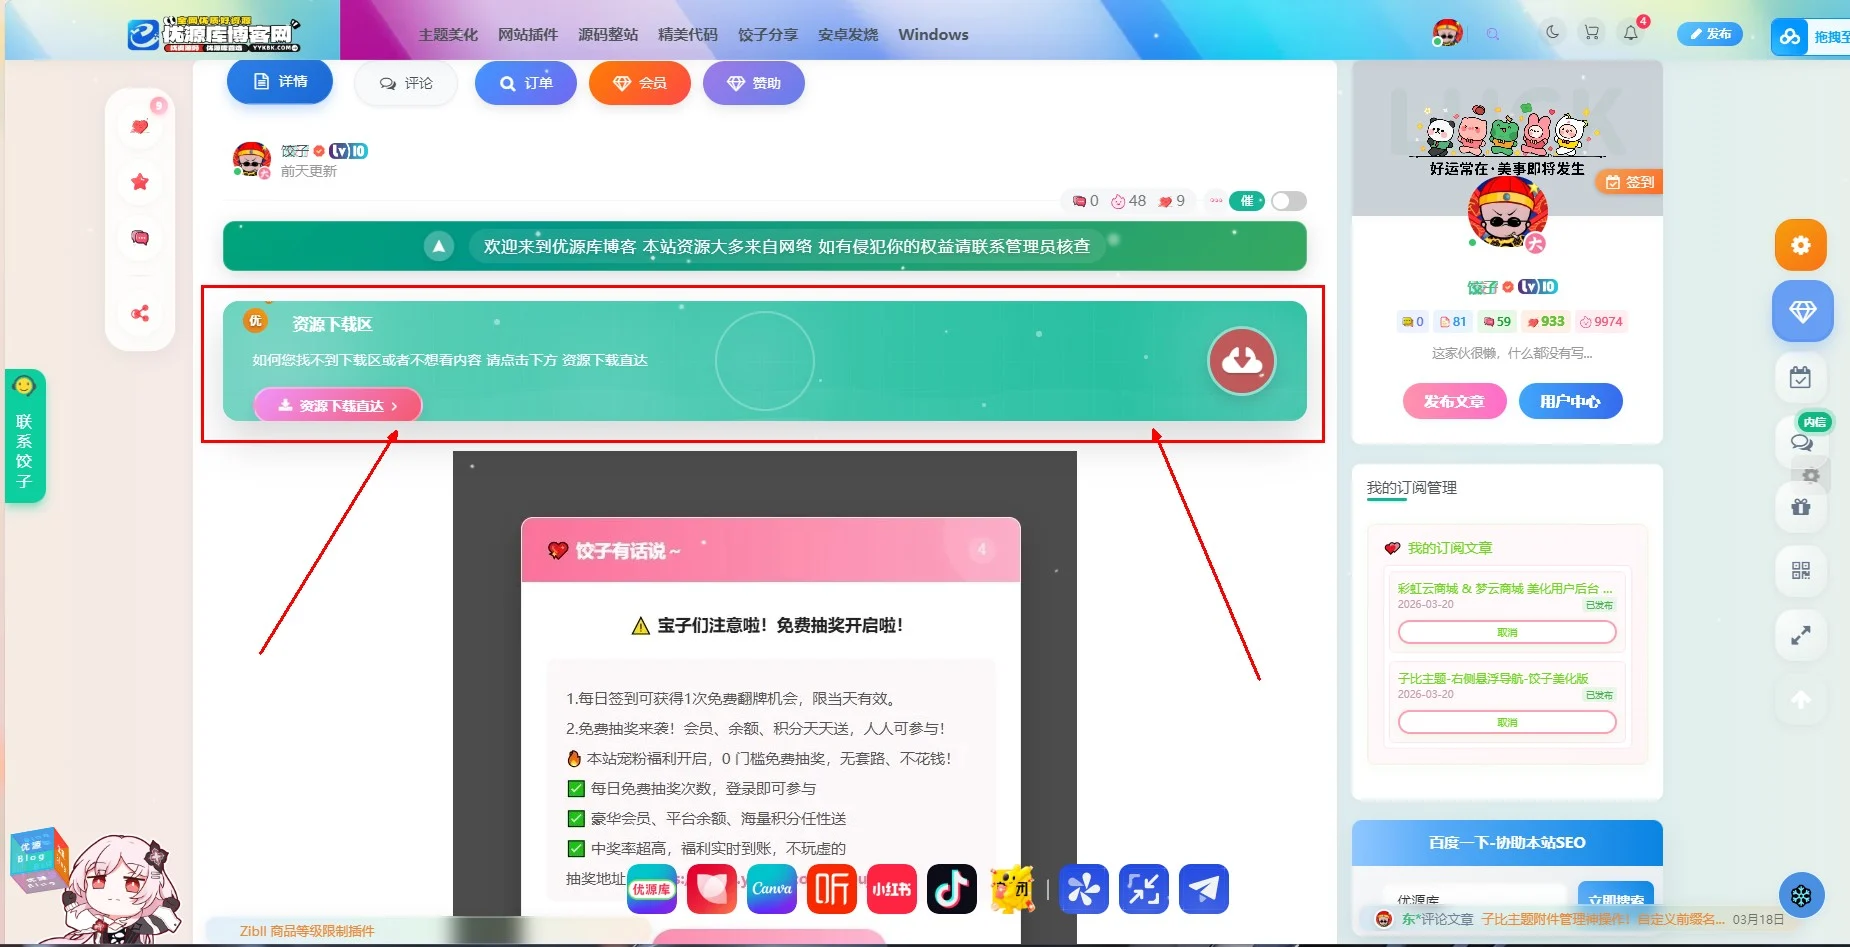This screenshot has height=947, width=1850.
Task: Cancel subscription for 彩虹云商城 article
Action: (1507, 632)
